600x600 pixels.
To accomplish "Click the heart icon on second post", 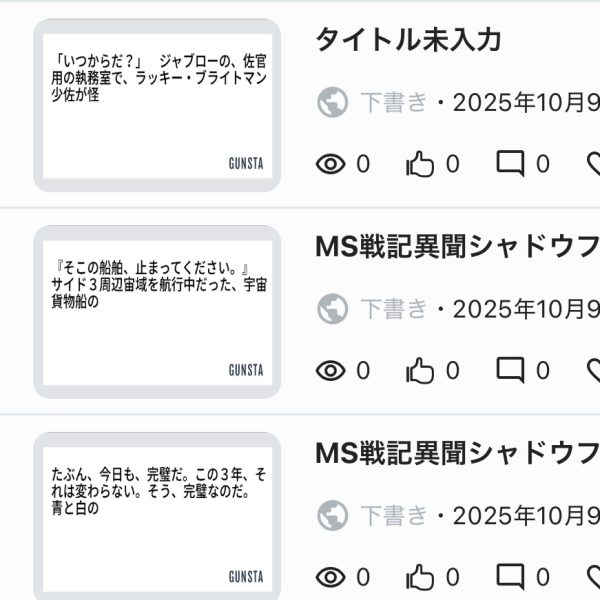I will click(x=594, y=371).
